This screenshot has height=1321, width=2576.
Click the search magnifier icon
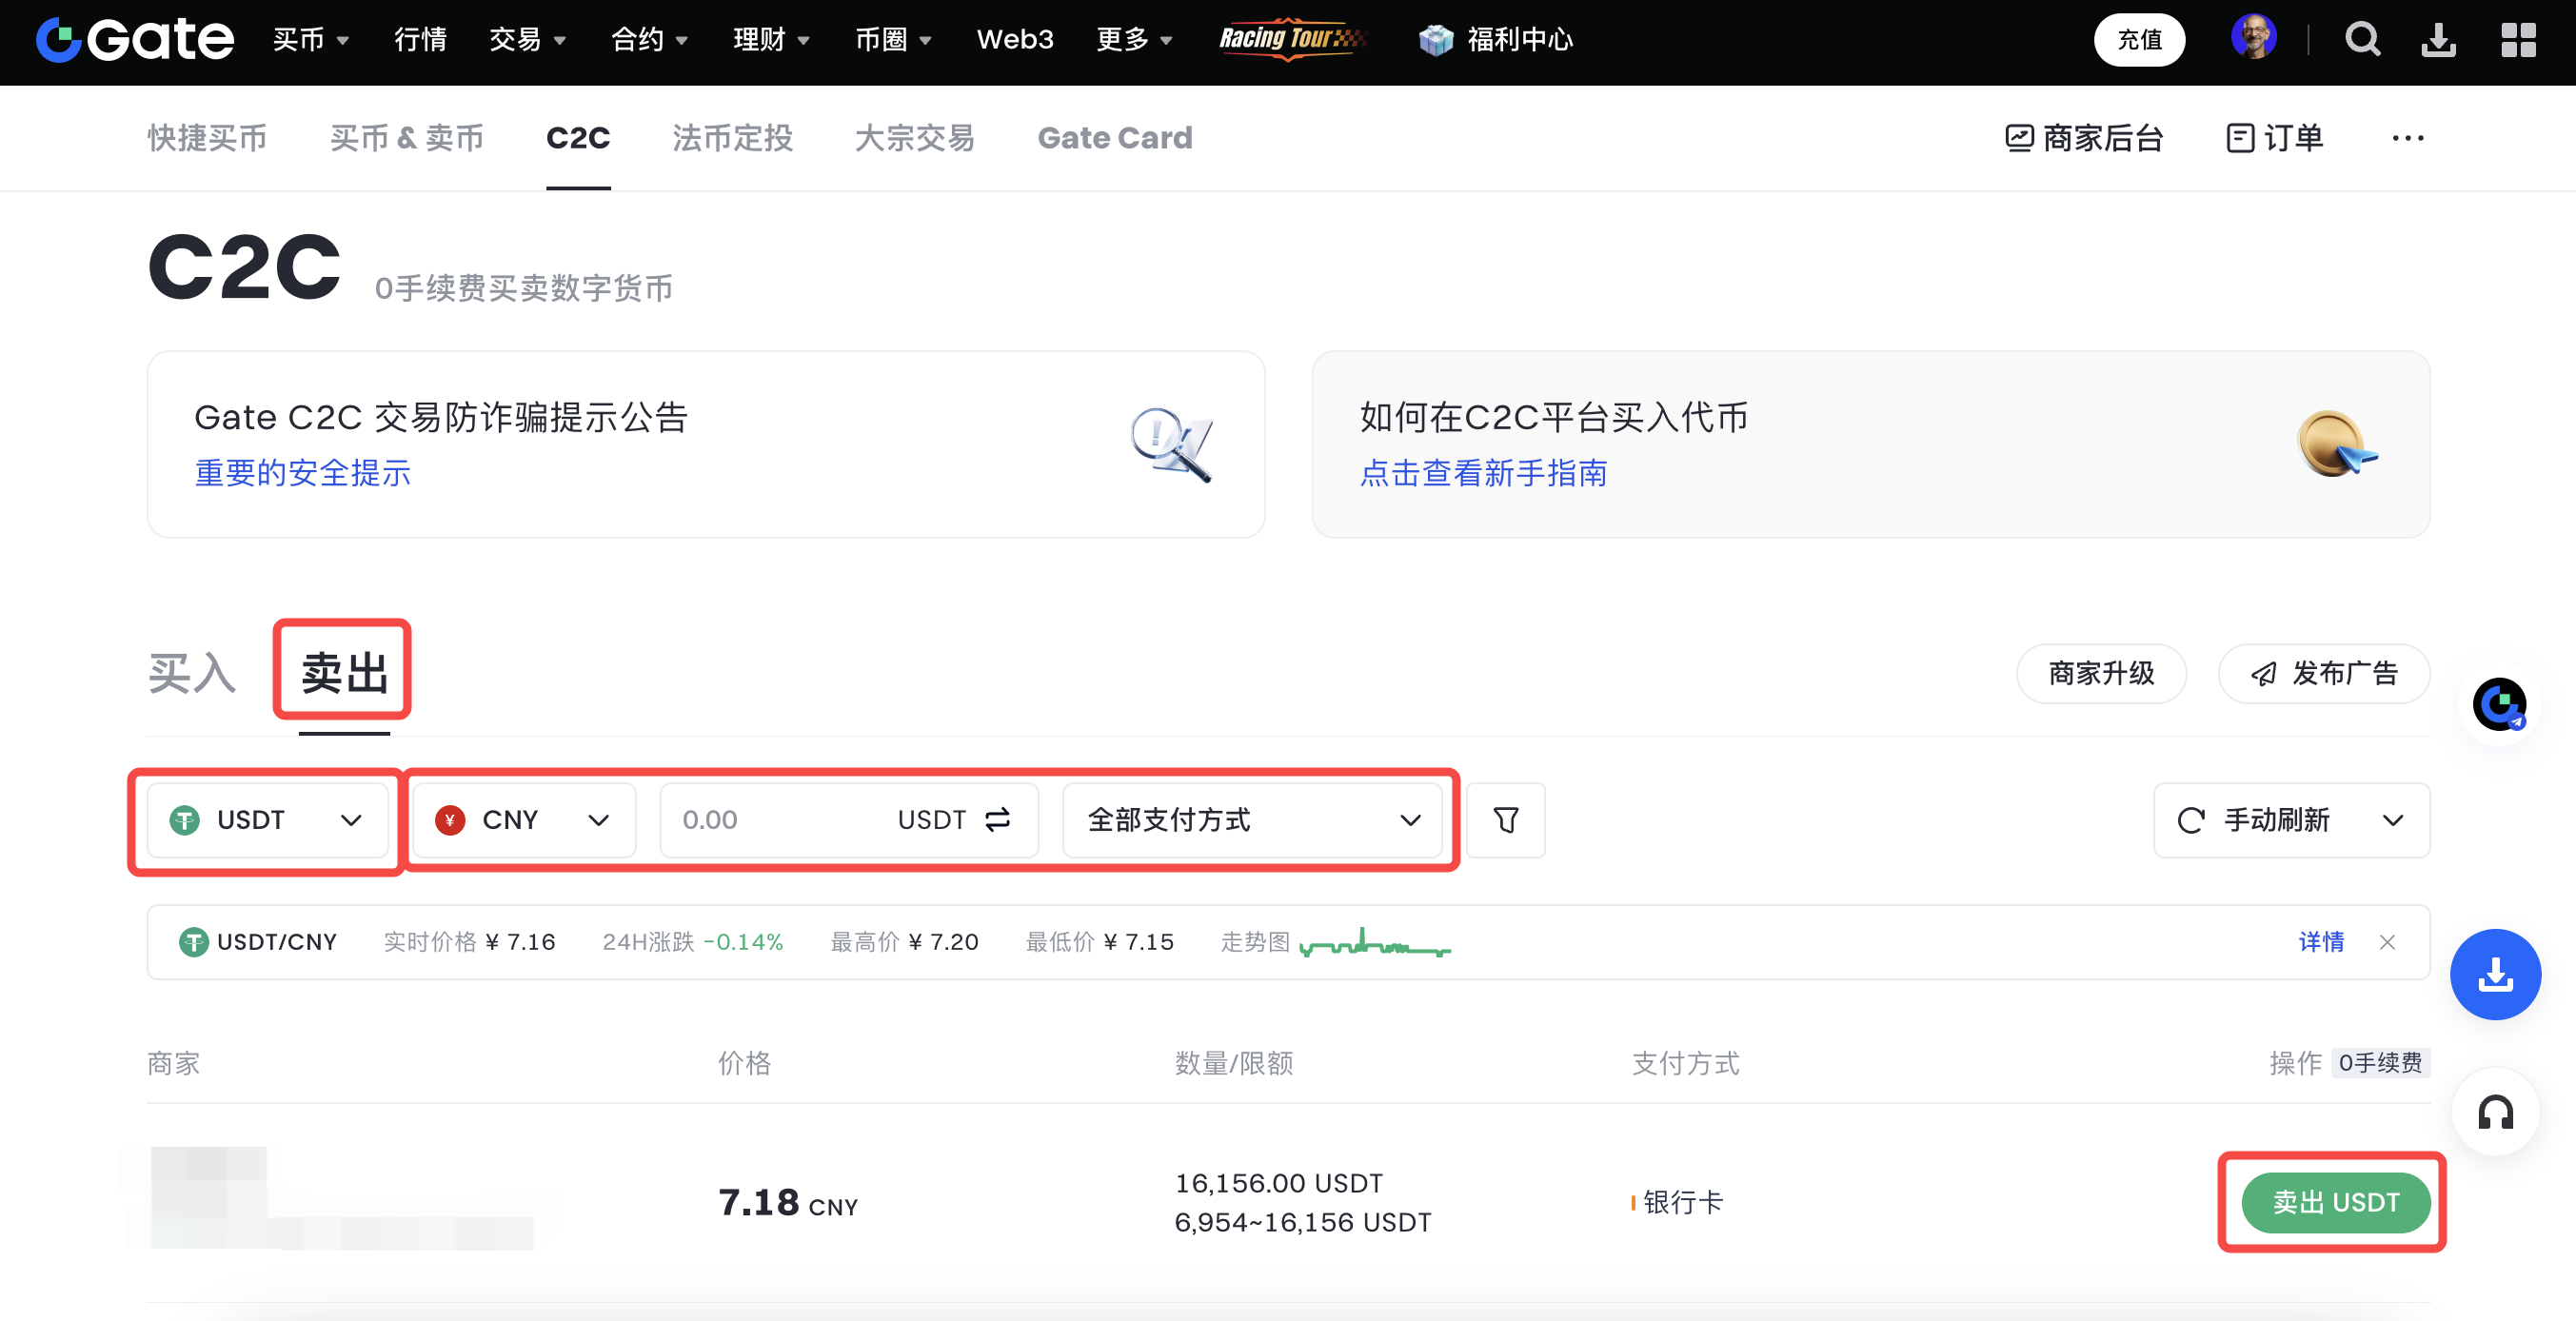(2362, 40)
